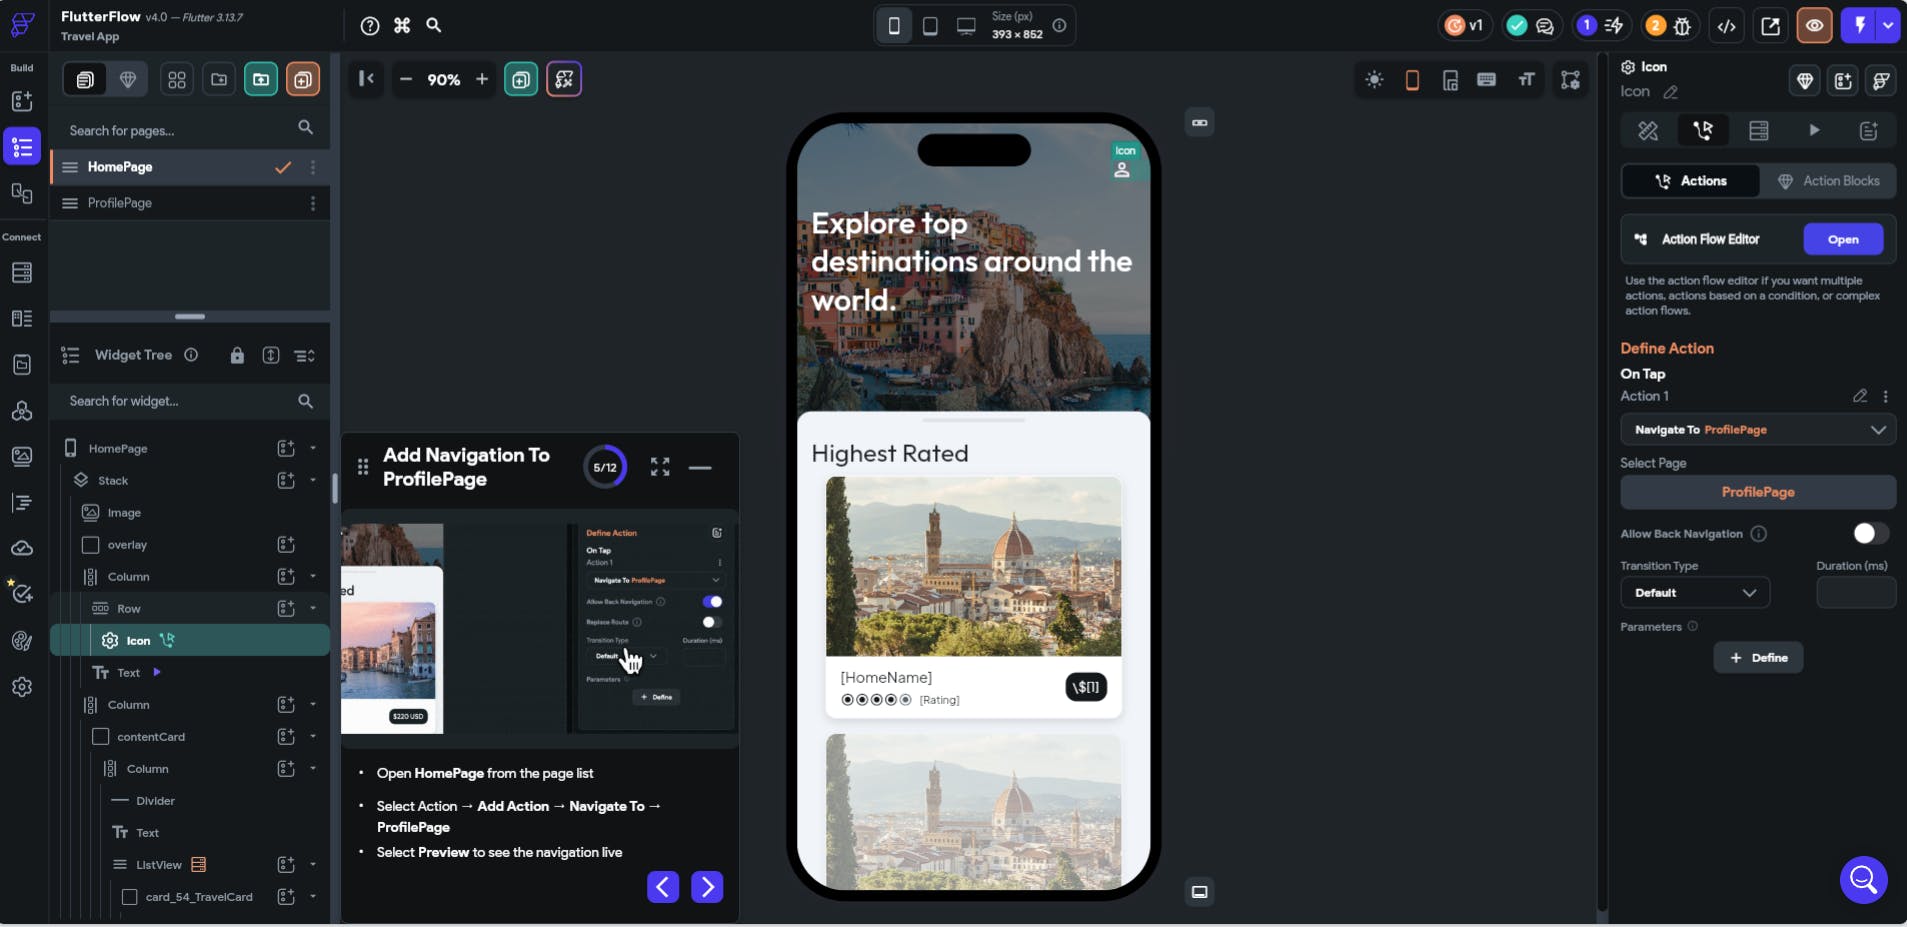Image resolution: width=1907 pixels, height=927 pixels.
Task: Expand all widget tree icon
Action: 305,355
